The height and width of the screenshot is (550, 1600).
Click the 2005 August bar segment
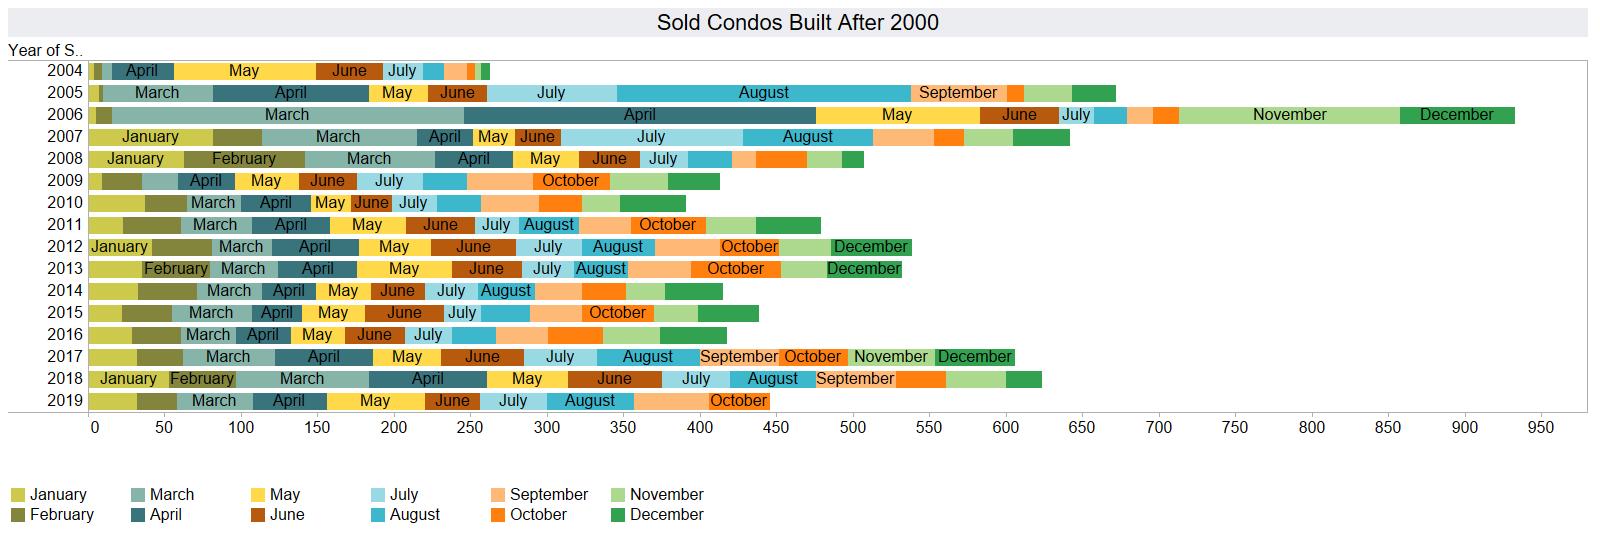coord(764,93)
